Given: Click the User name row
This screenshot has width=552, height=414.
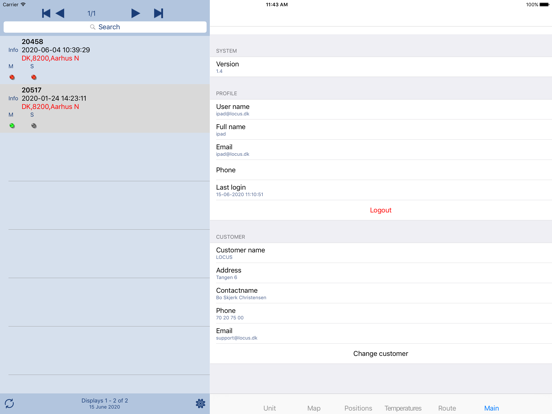Looking at the screenshot, I should [381, 109].
